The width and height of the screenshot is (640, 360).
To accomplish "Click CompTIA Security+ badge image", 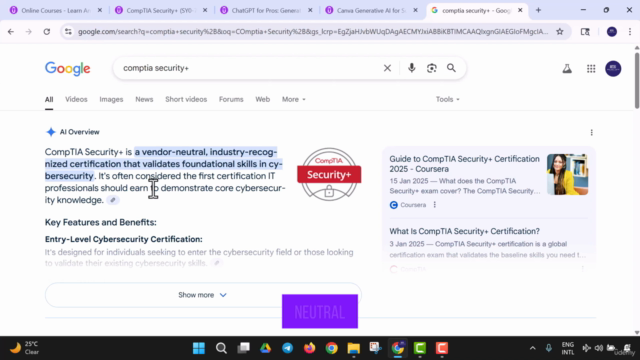I will pyautogui.click(x=329, y=174).
